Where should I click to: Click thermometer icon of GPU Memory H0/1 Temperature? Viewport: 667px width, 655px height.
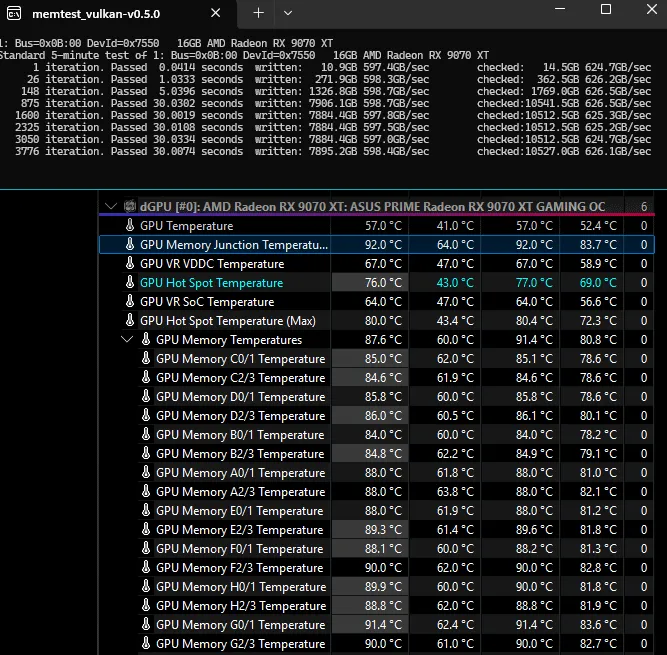tap(146, 587)
